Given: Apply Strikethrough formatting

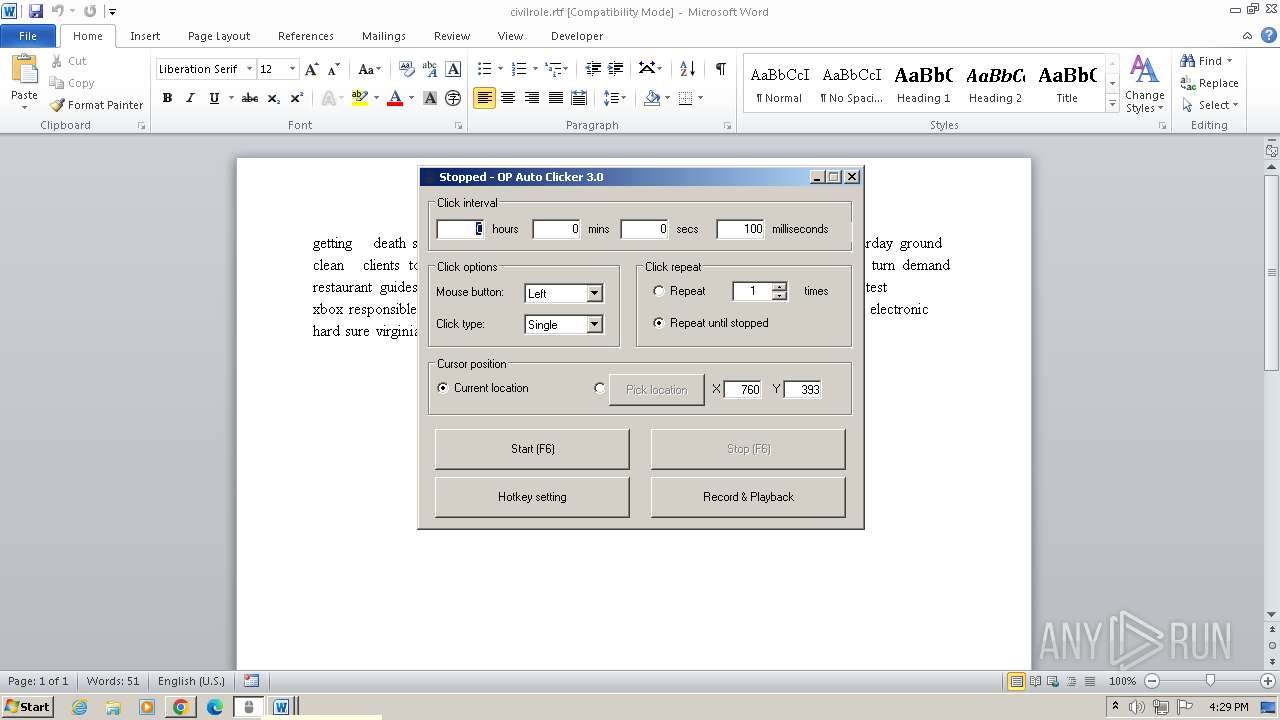Looking at the screenshot, I should [x=250, y=98].
